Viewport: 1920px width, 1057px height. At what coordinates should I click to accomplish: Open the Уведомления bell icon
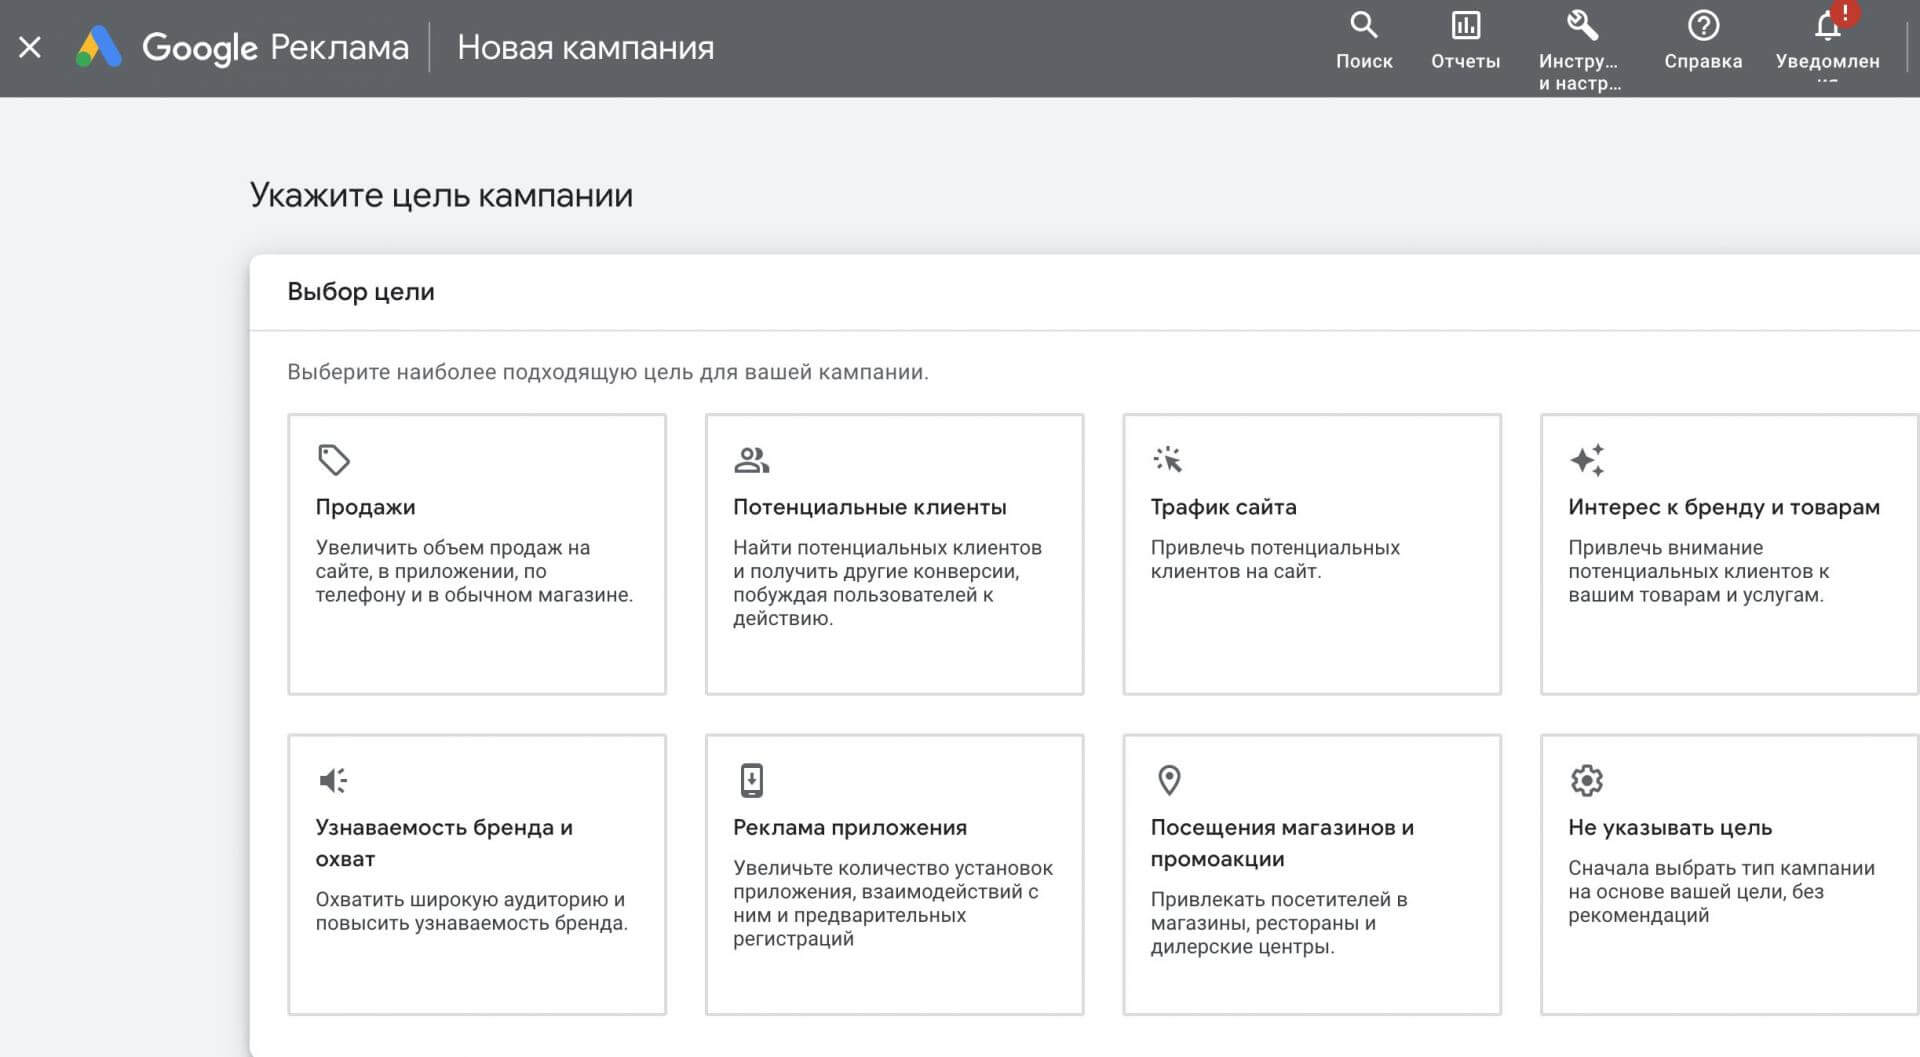(x=1827, y=27)
